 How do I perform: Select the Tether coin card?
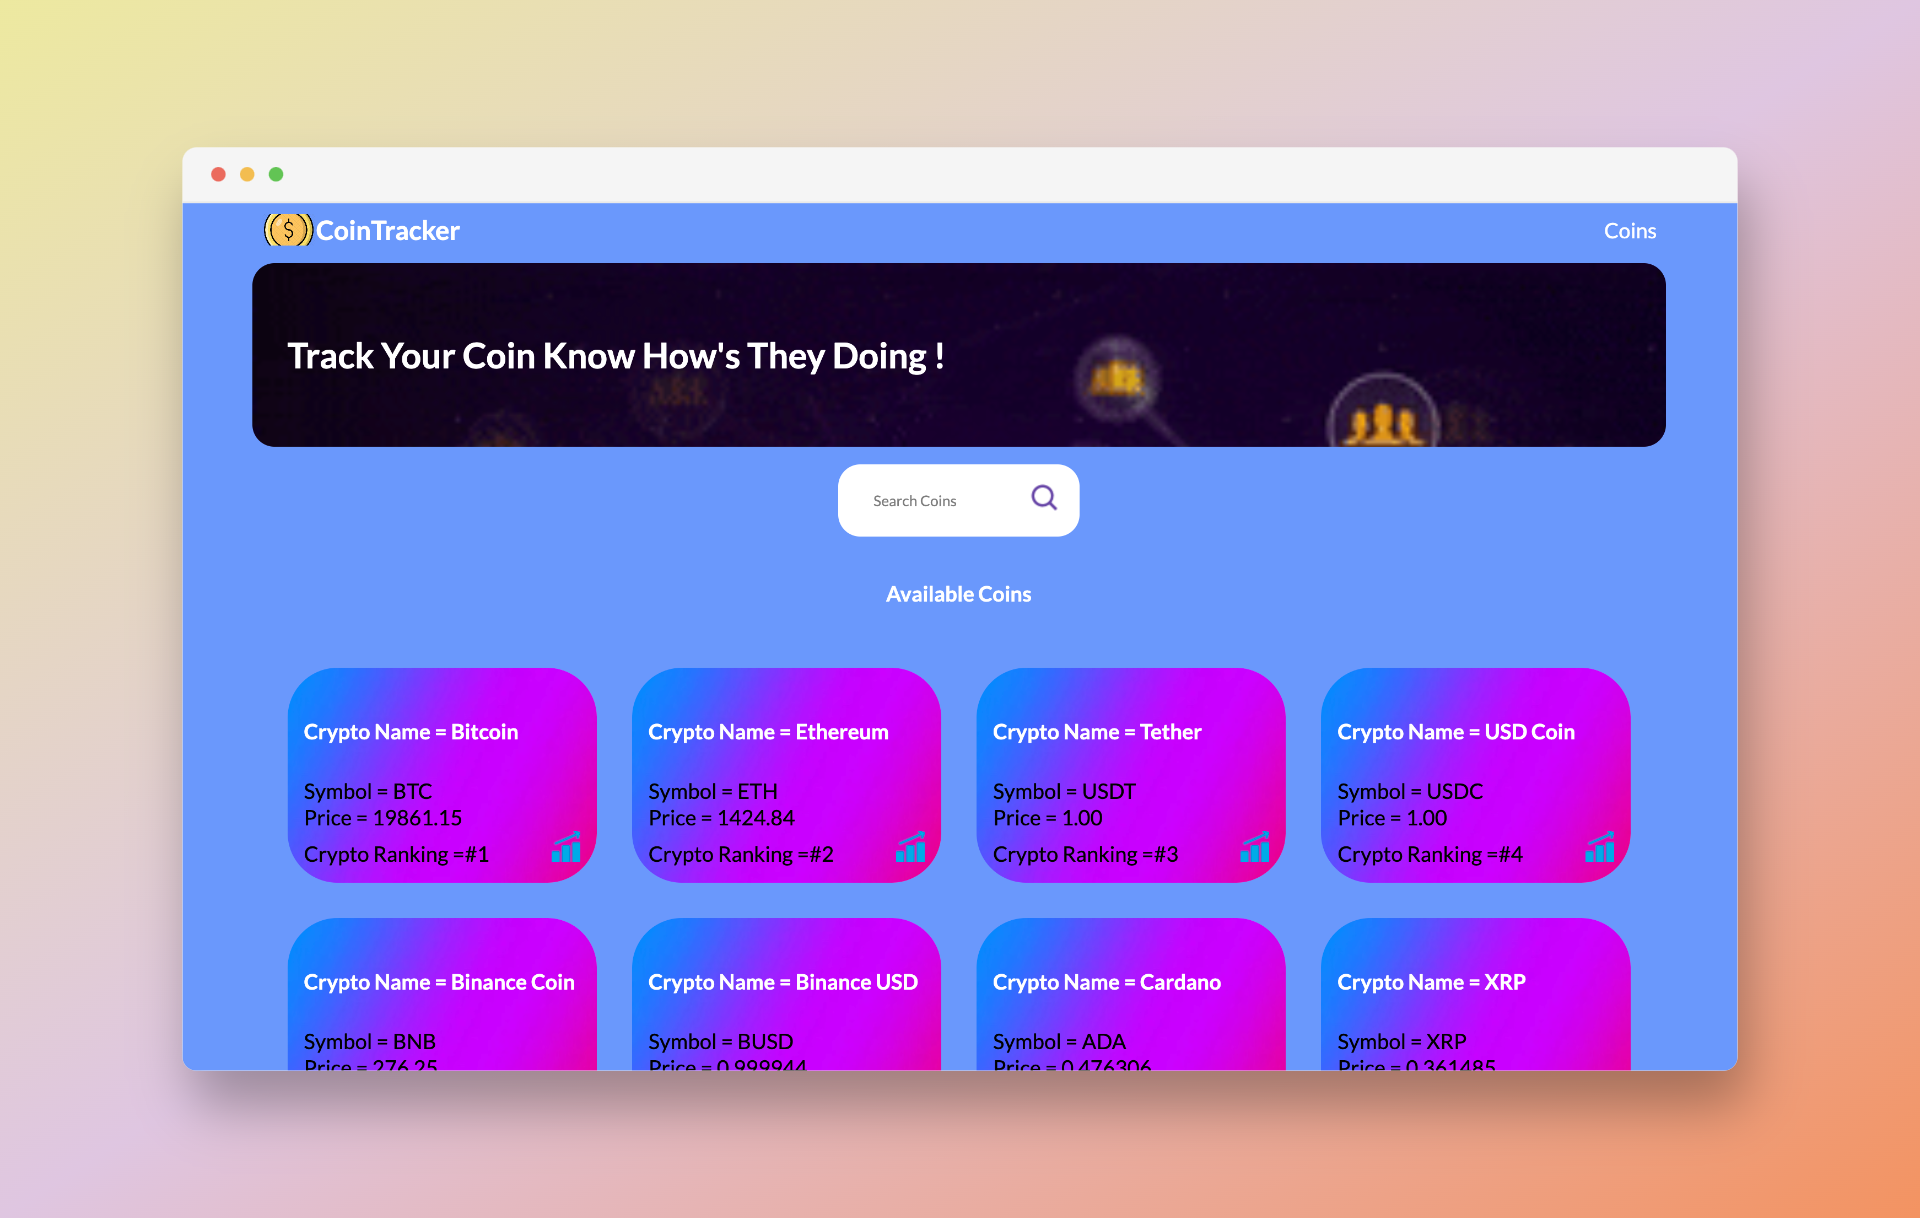1131,776
